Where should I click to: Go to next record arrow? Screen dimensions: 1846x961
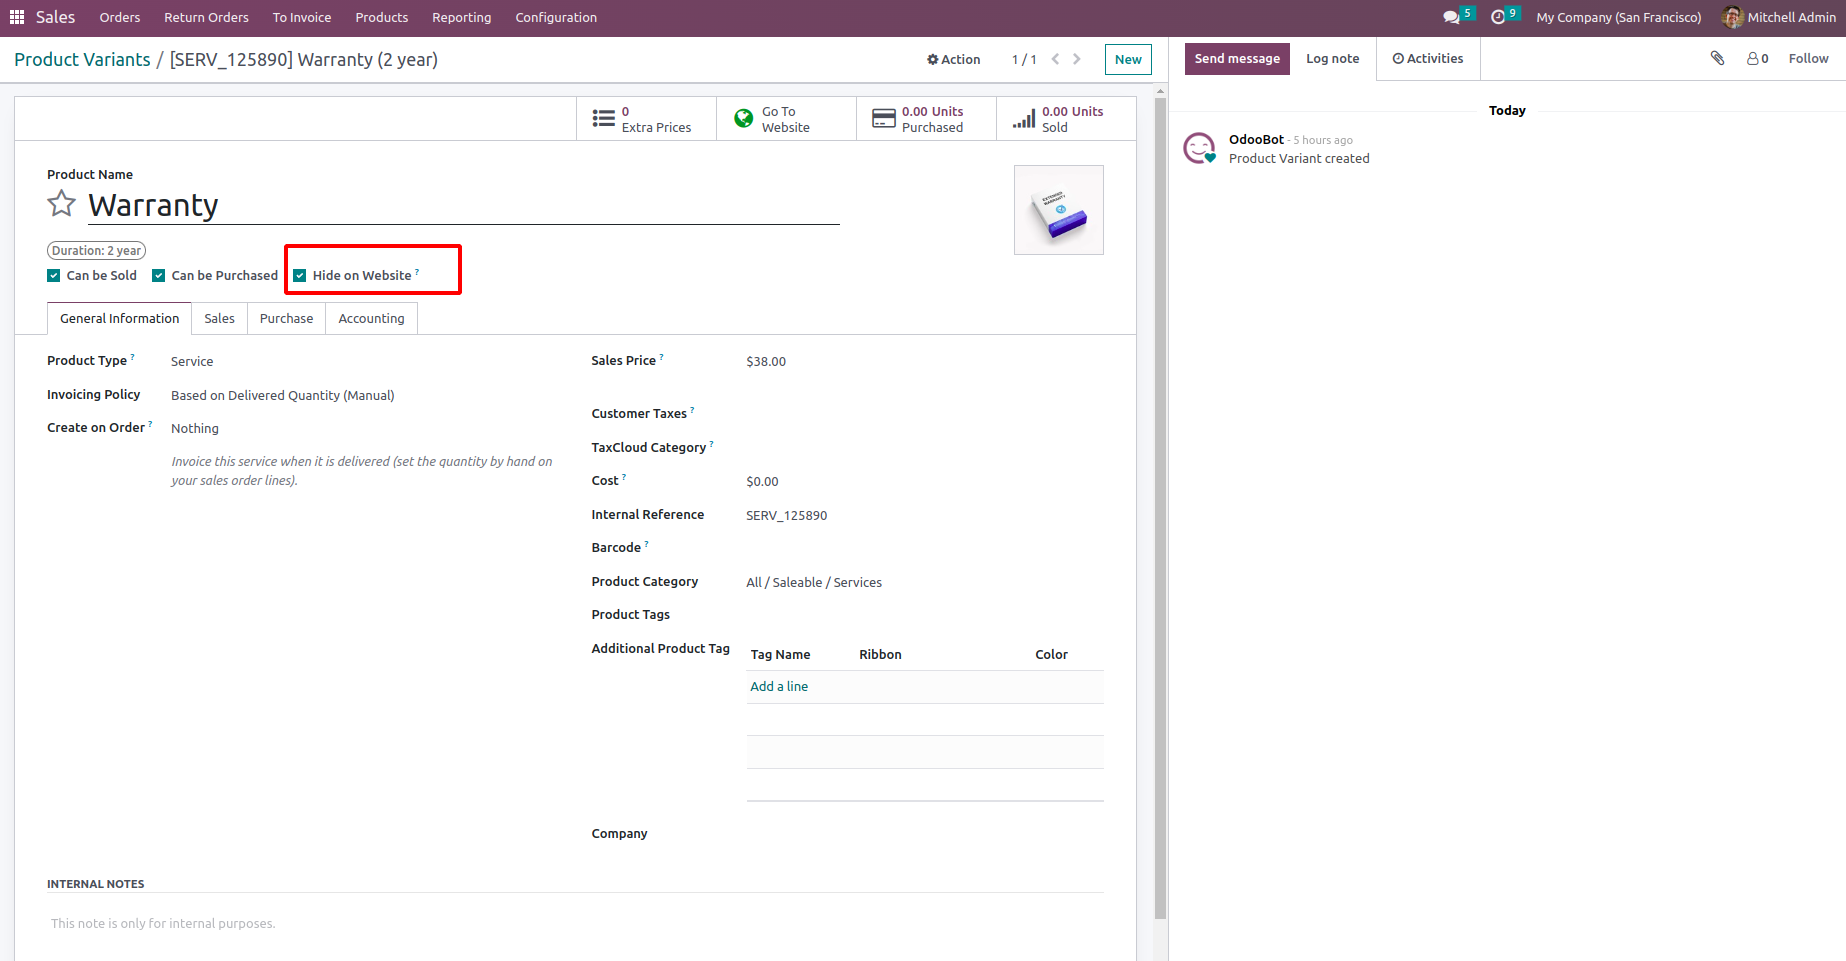pyautogui.click(x=1077, y=59)
